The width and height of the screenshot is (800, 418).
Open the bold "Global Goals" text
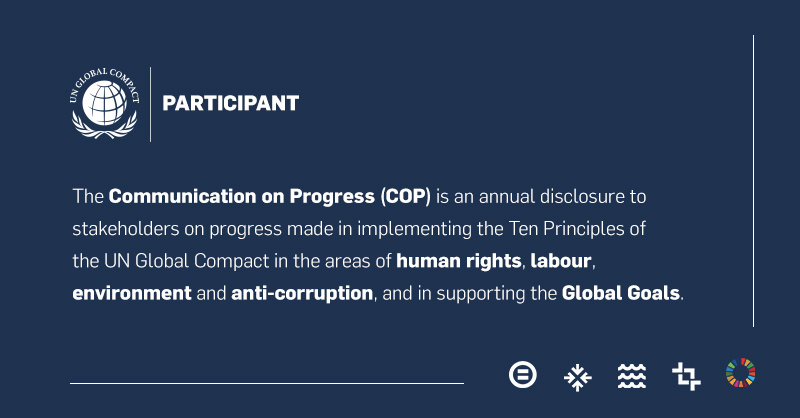(x=620, y=294)
